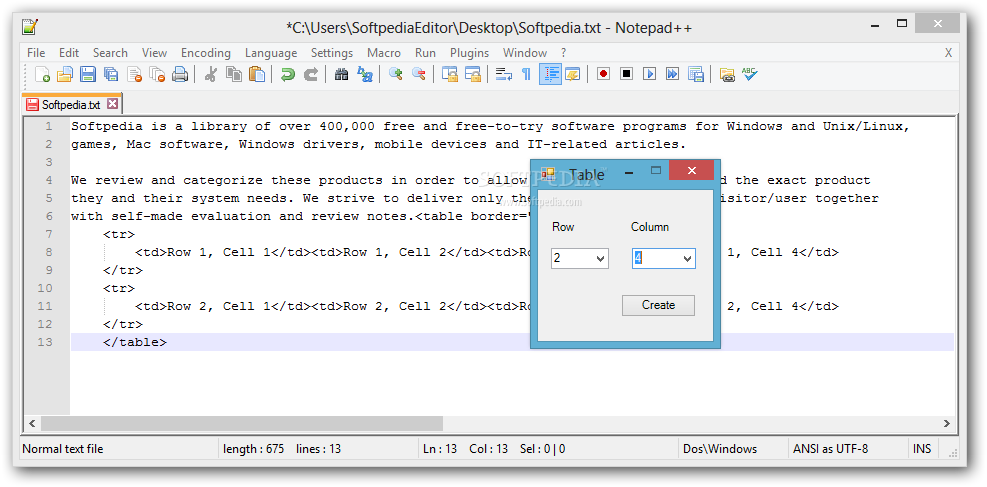Toggle Word wrap toolbar icon

504,74
